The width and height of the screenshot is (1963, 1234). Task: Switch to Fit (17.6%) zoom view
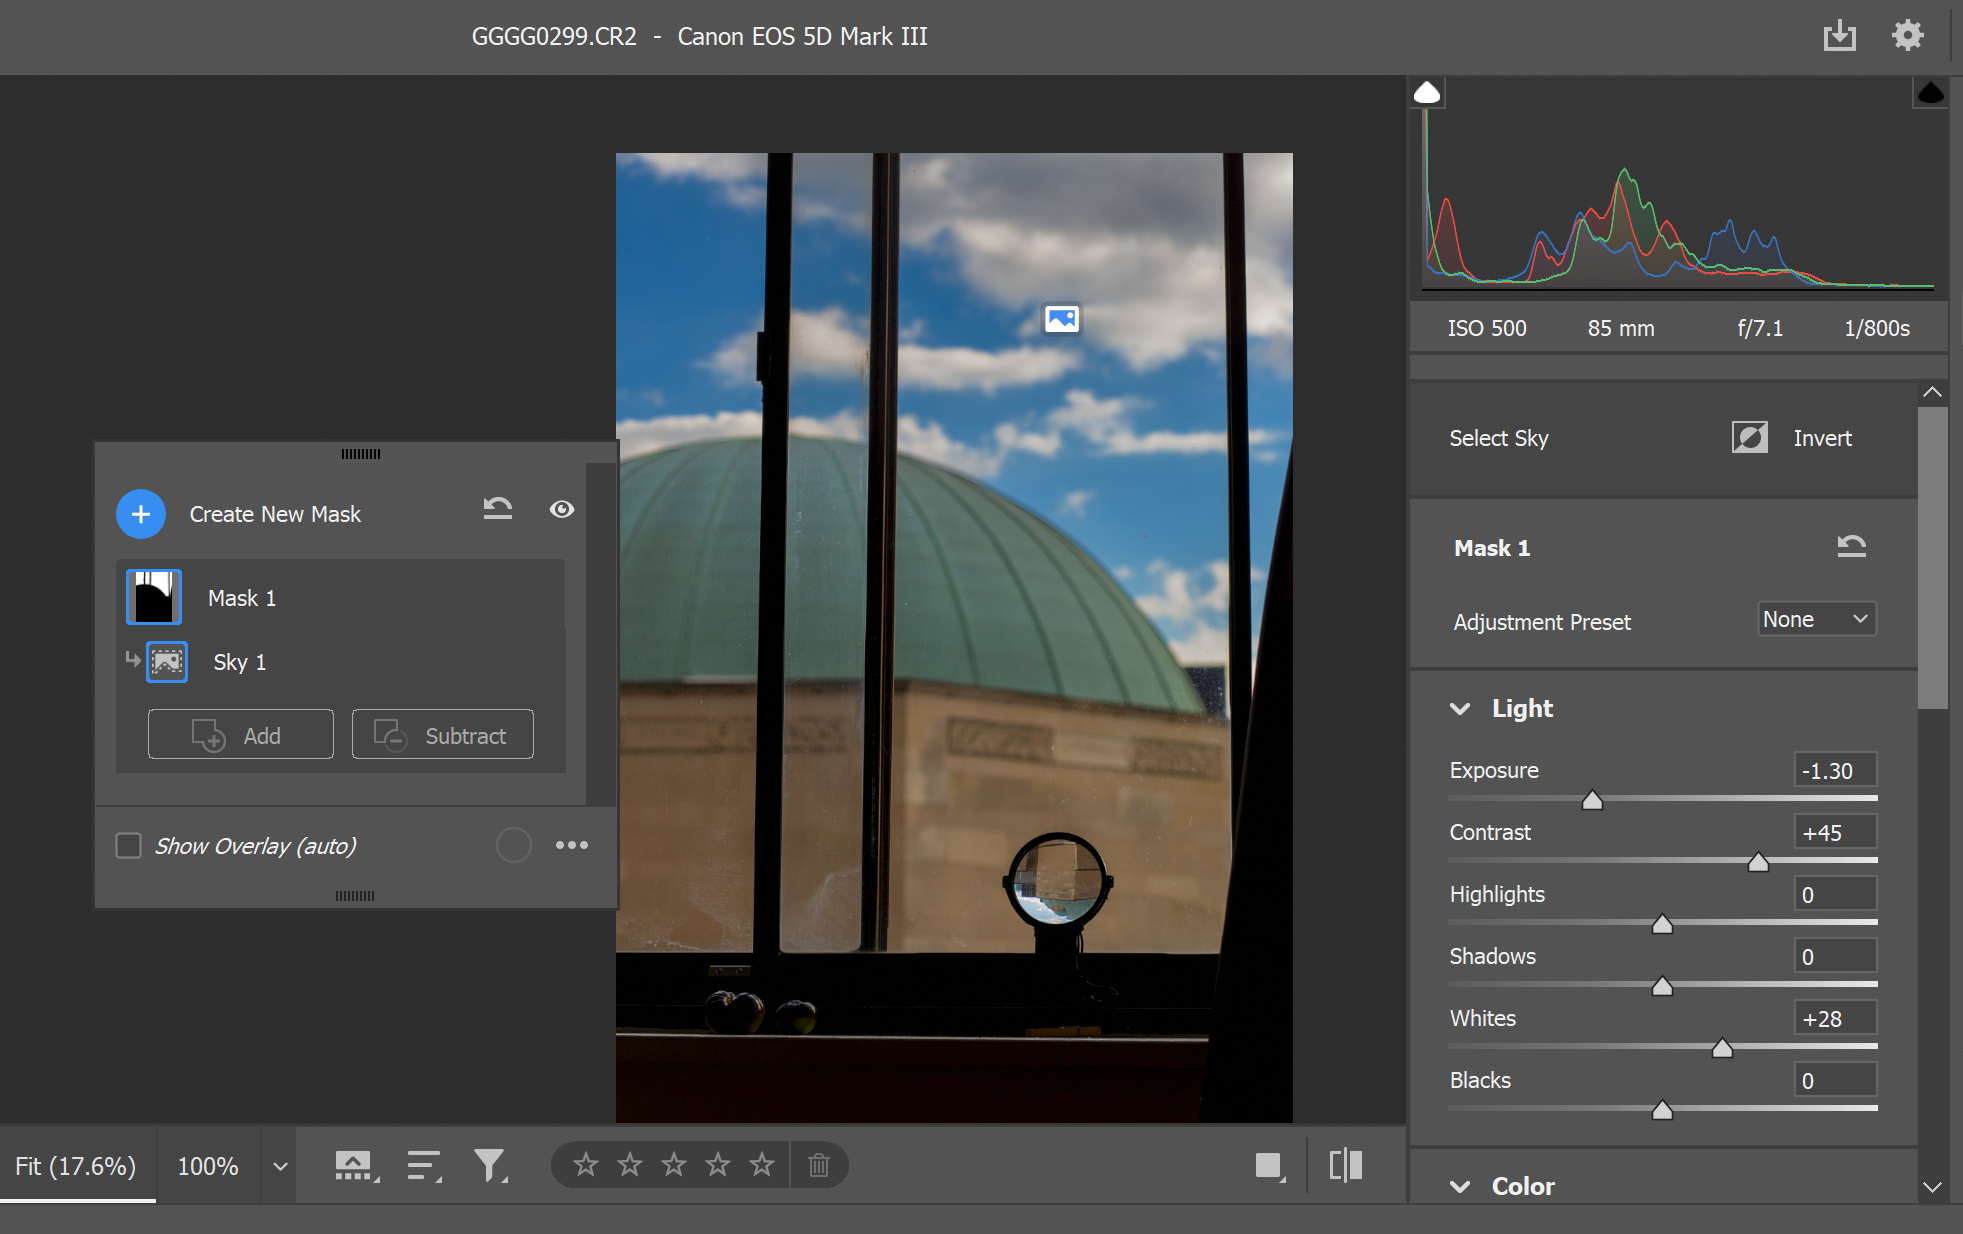point(76,1166)
